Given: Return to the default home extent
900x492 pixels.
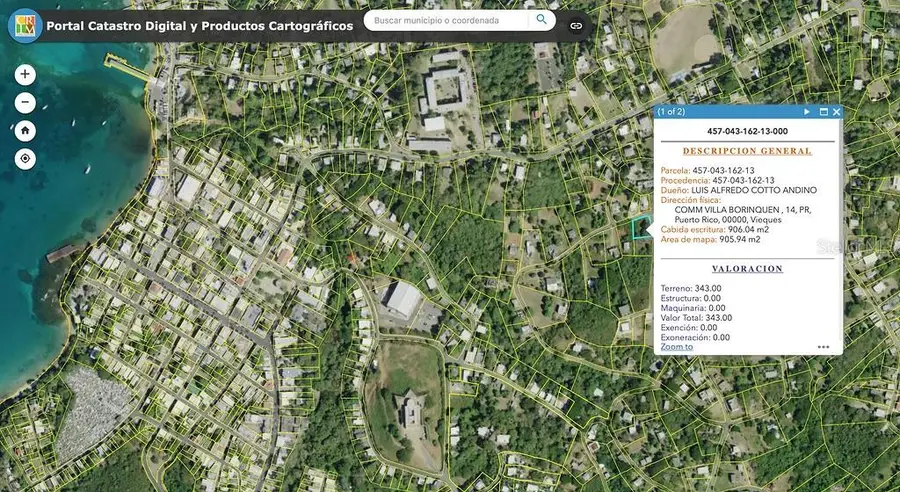Looking at the screenshot, I should click(x=25, y=131).
